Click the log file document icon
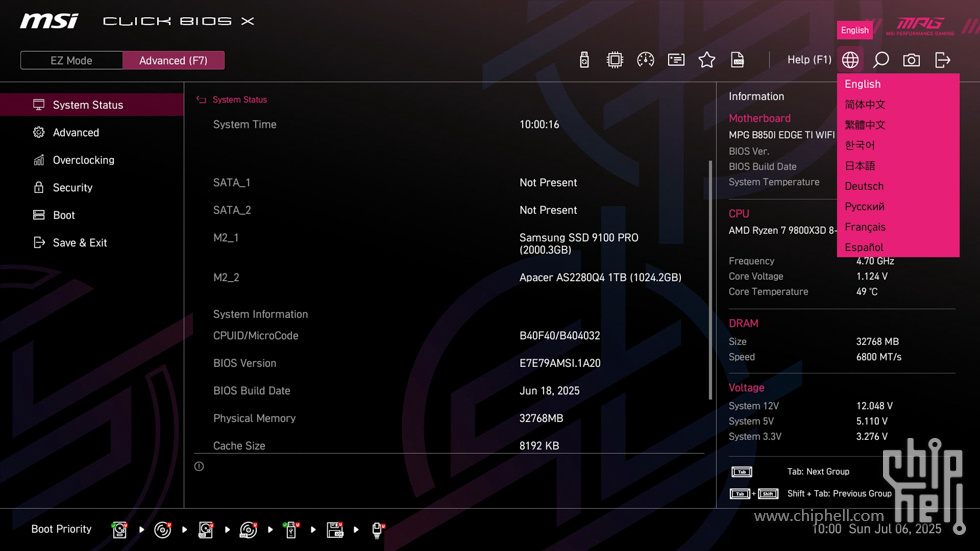This screenshot has width=980, height=551. [738, 60]
